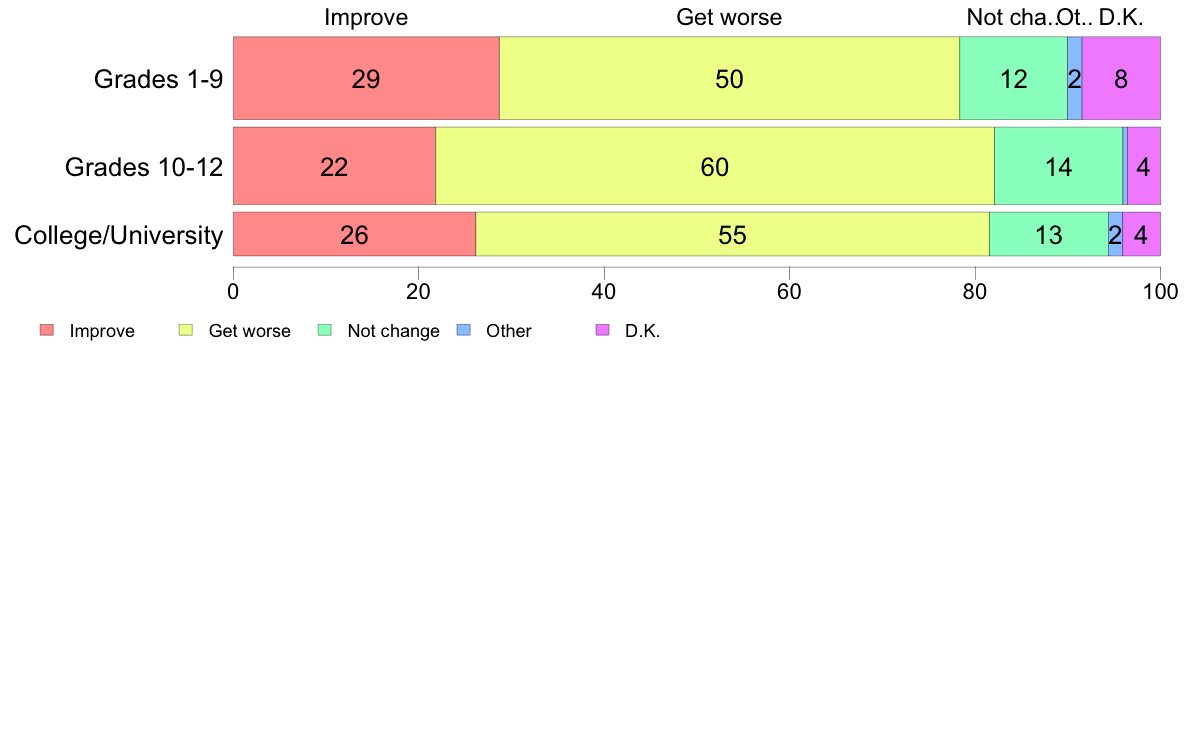Click the College/University Improve bar showing 26

tap(355, 234)
